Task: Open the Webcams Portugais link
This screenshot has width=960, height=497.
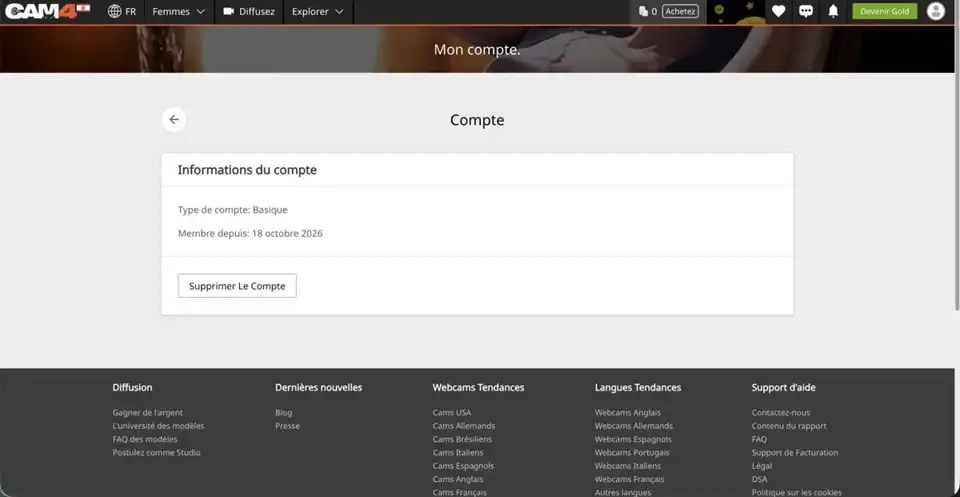Action: point(632,453)
